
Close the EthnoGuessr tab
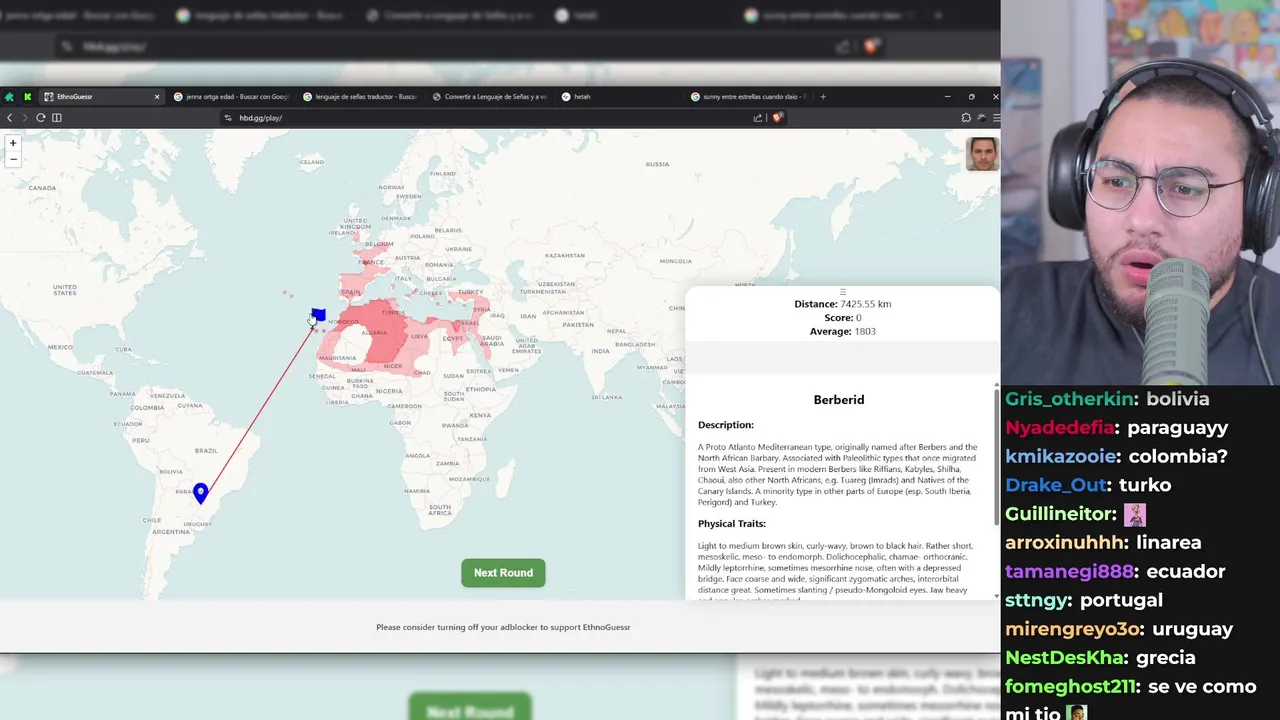[157, 97]
